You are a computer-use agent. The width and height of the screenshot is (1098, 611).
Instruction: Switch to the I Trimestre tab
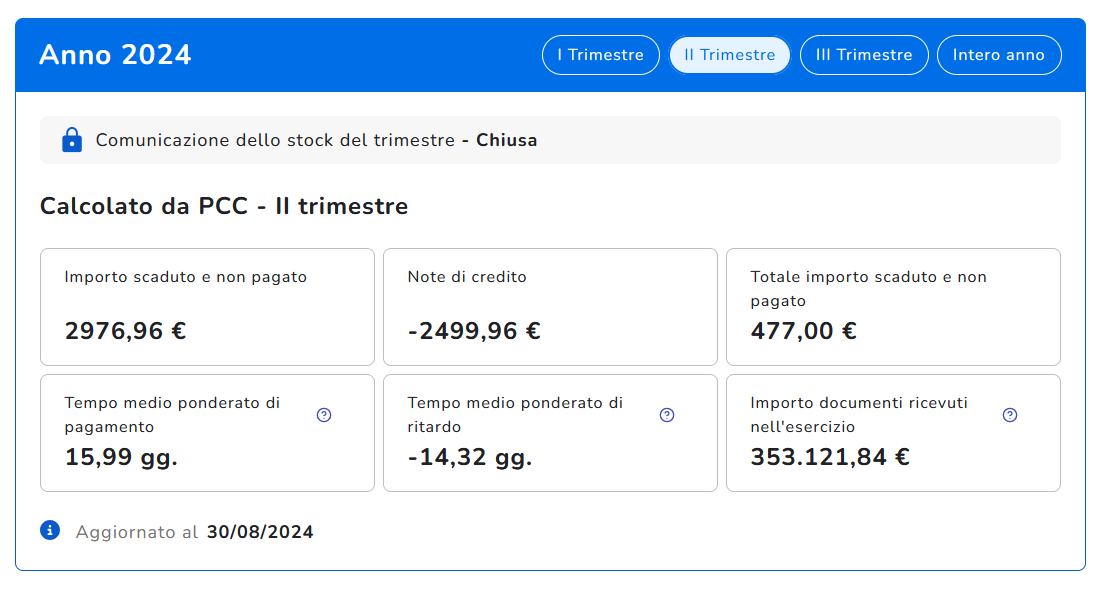click(600, 55)
